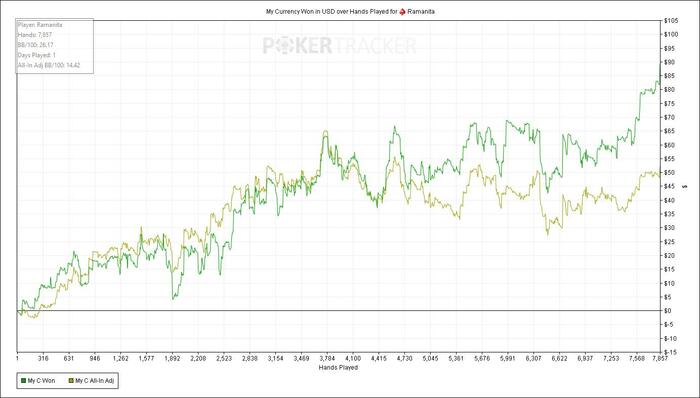Click the 'Player: Ramanita' line in the info box
The image size is (700, 398).
[x=40, y=25]
